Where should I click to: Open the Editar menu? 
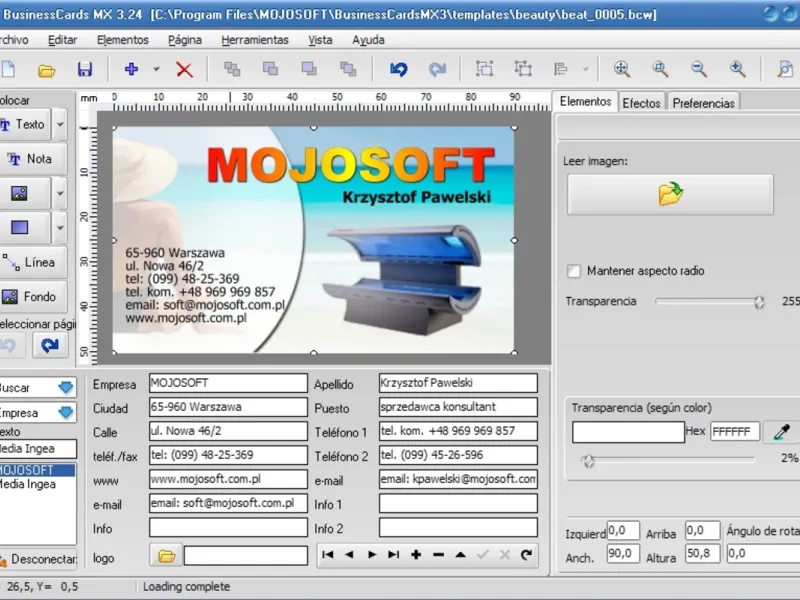[x=62, y=40]
